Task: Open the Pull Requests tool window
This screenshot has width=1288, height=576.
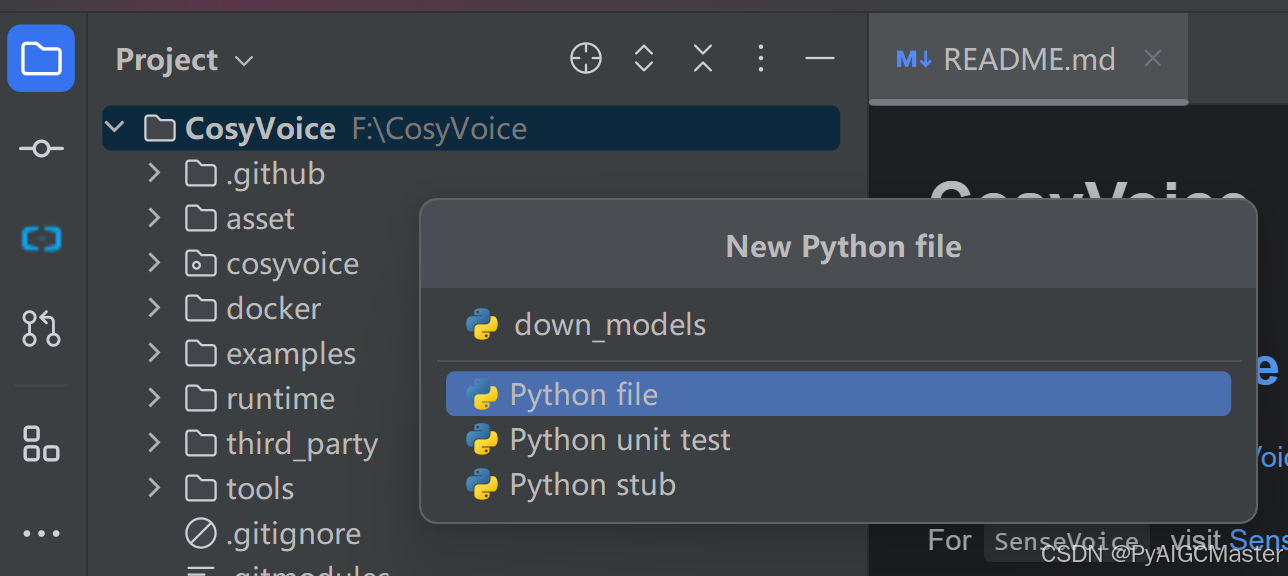Action: 41,328
